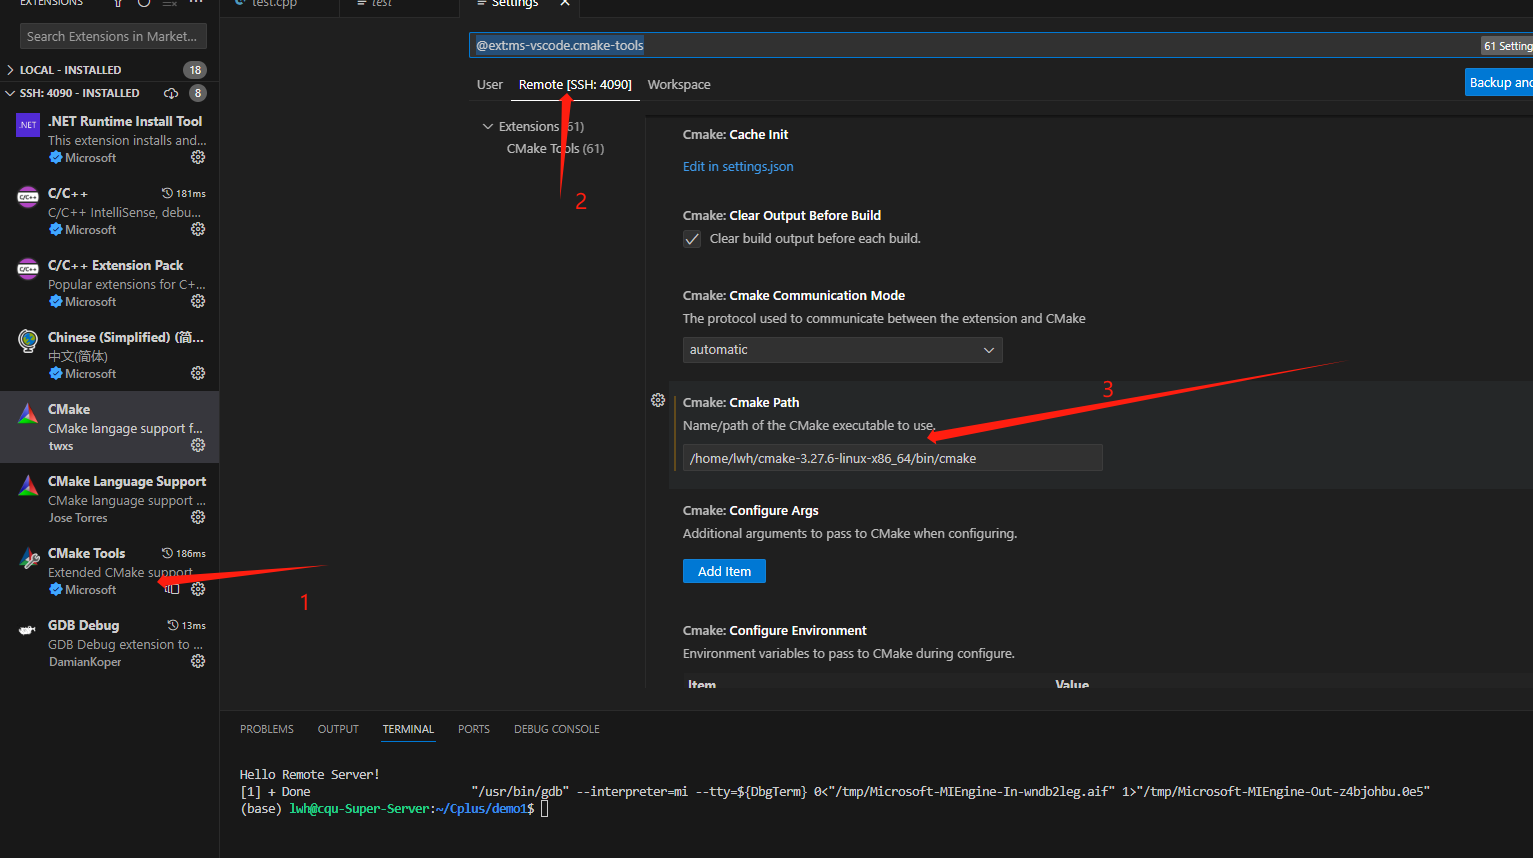The height and width of the screenshot is (858, 1533).
Task: Toggle Clear Output Before Build checkbox
Action: tap(692, 239)
